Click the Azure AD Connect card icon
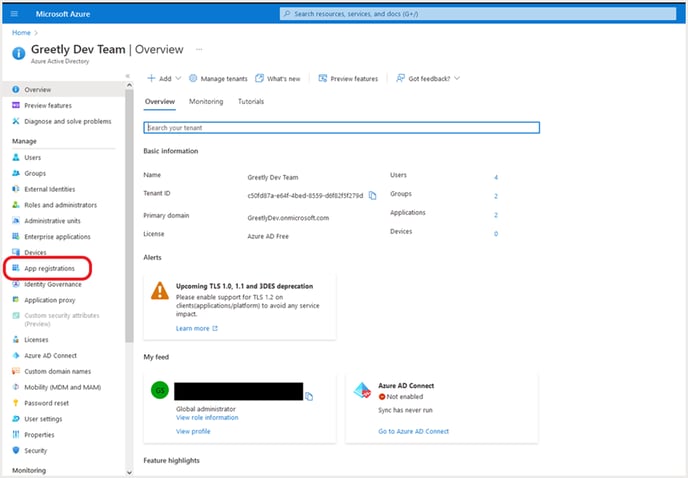Screen dimensions: 688x478 pyautogui.click(x=362, y=390)
